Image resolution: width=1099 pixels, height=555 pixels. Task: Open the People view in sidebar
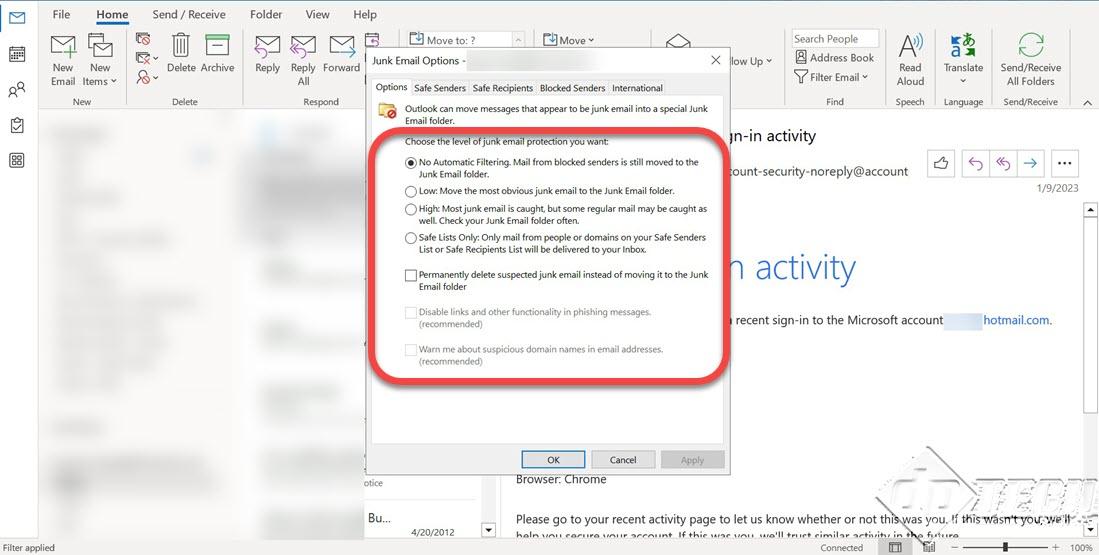coord(16,90)
